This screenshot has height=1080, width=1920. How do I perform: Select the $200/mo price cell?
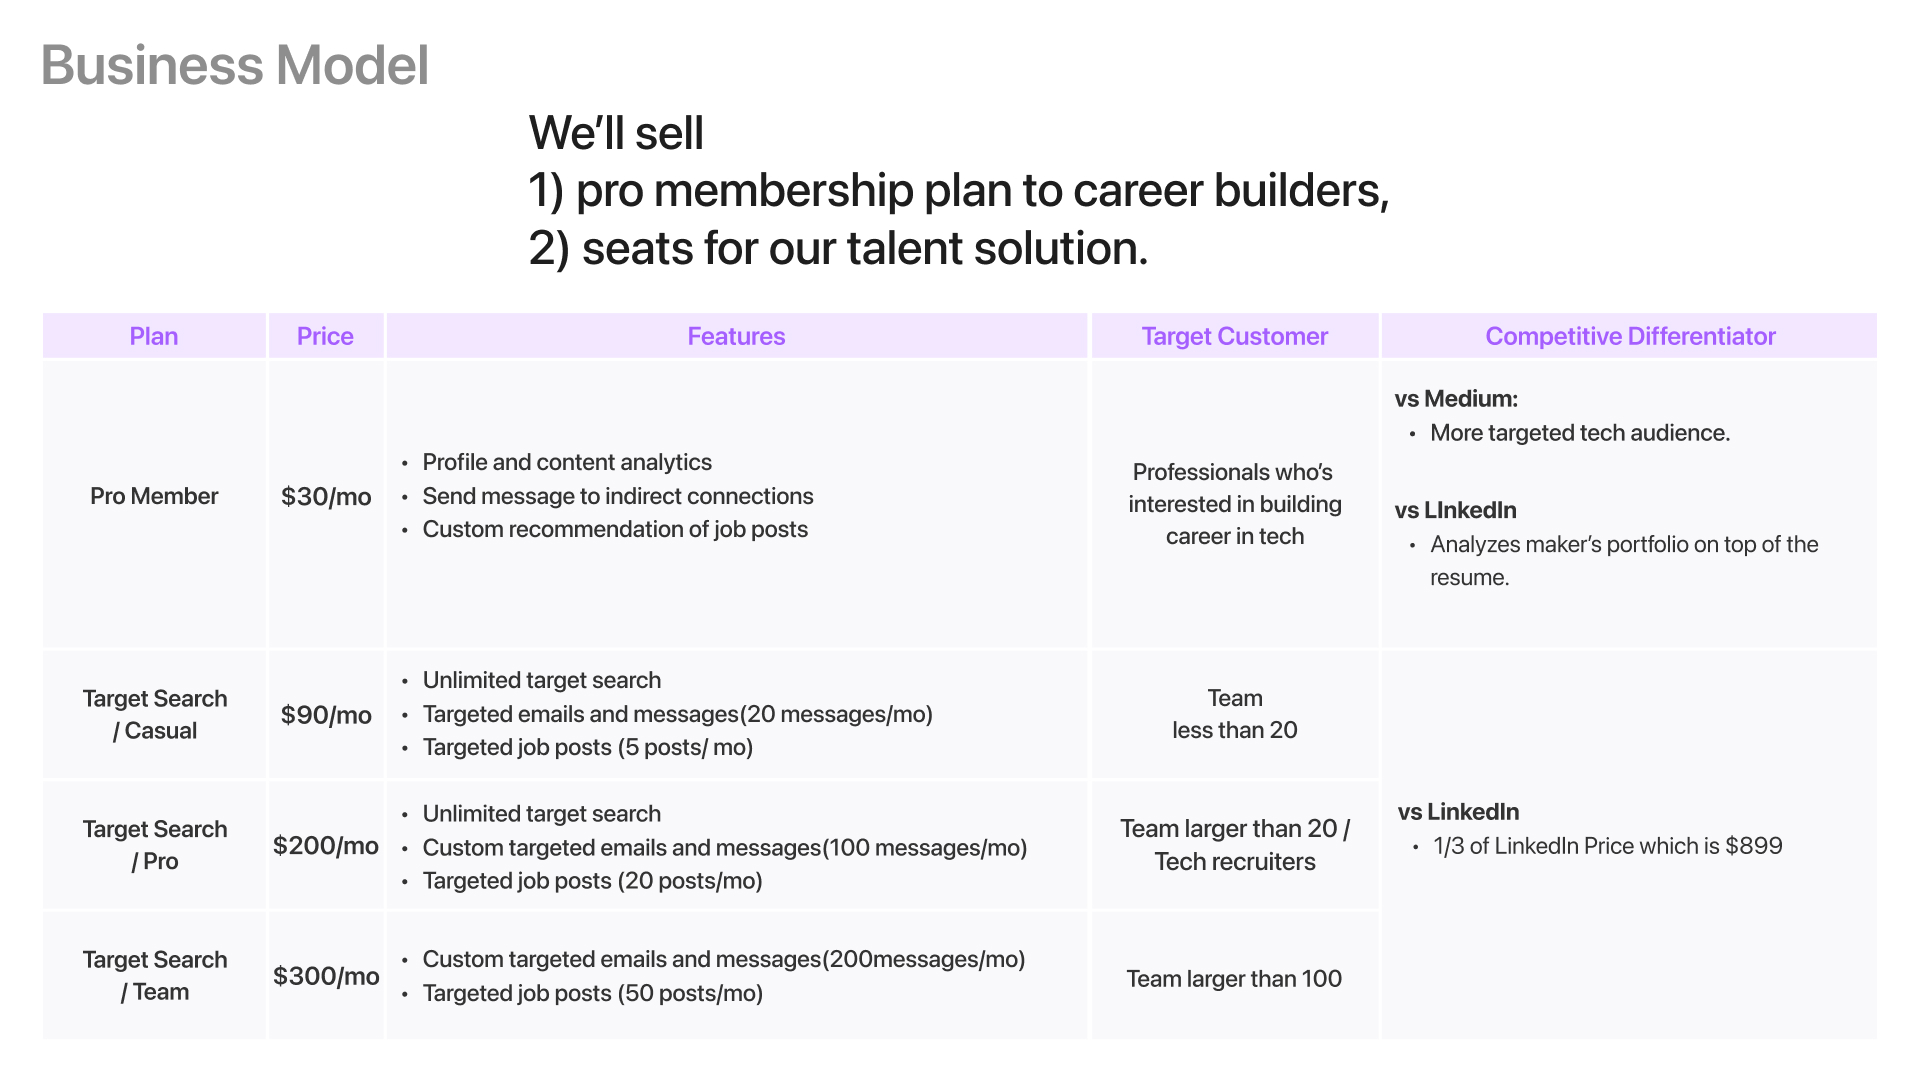click(x=326, y=845)
